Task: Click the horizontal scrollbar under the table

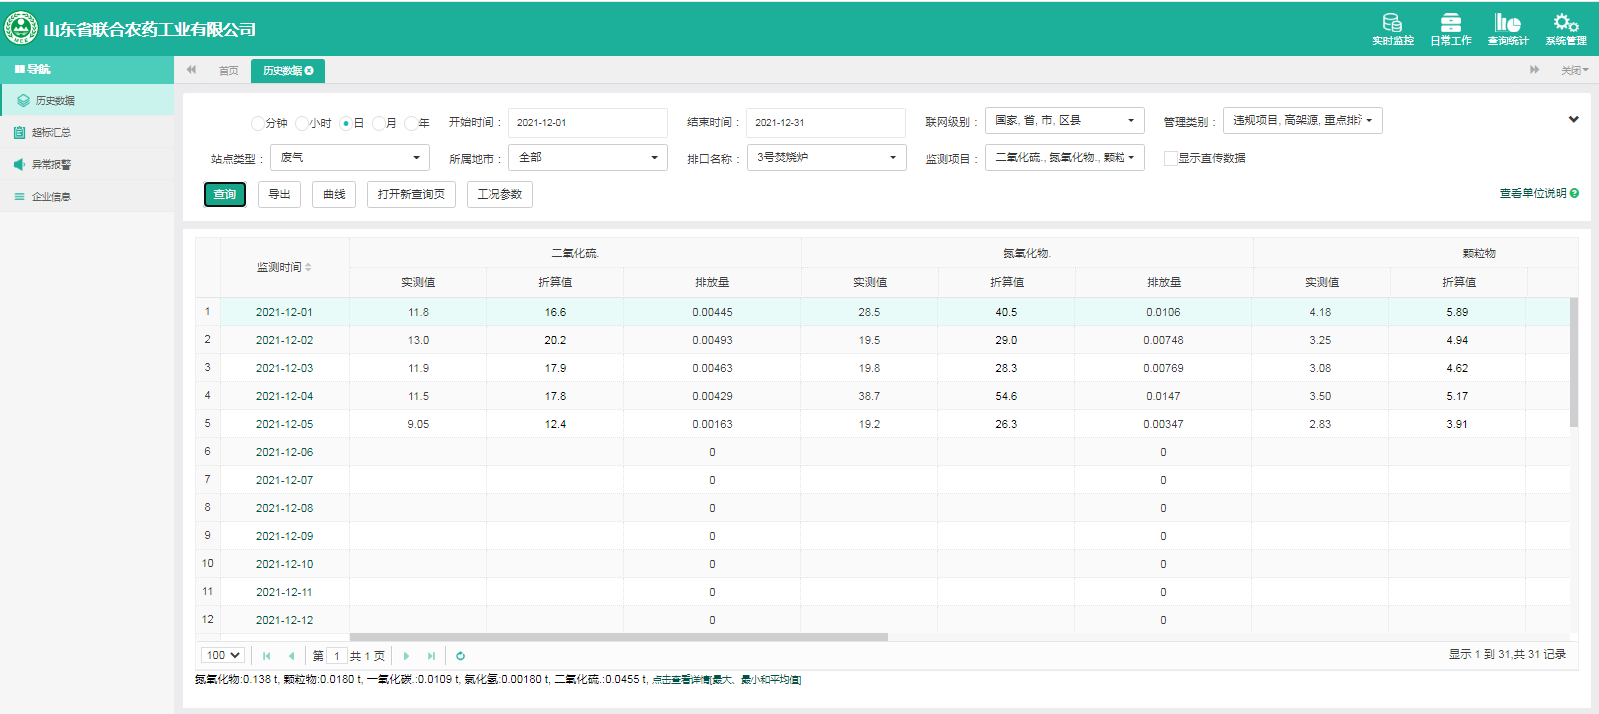Action: [x=618, y=637]
